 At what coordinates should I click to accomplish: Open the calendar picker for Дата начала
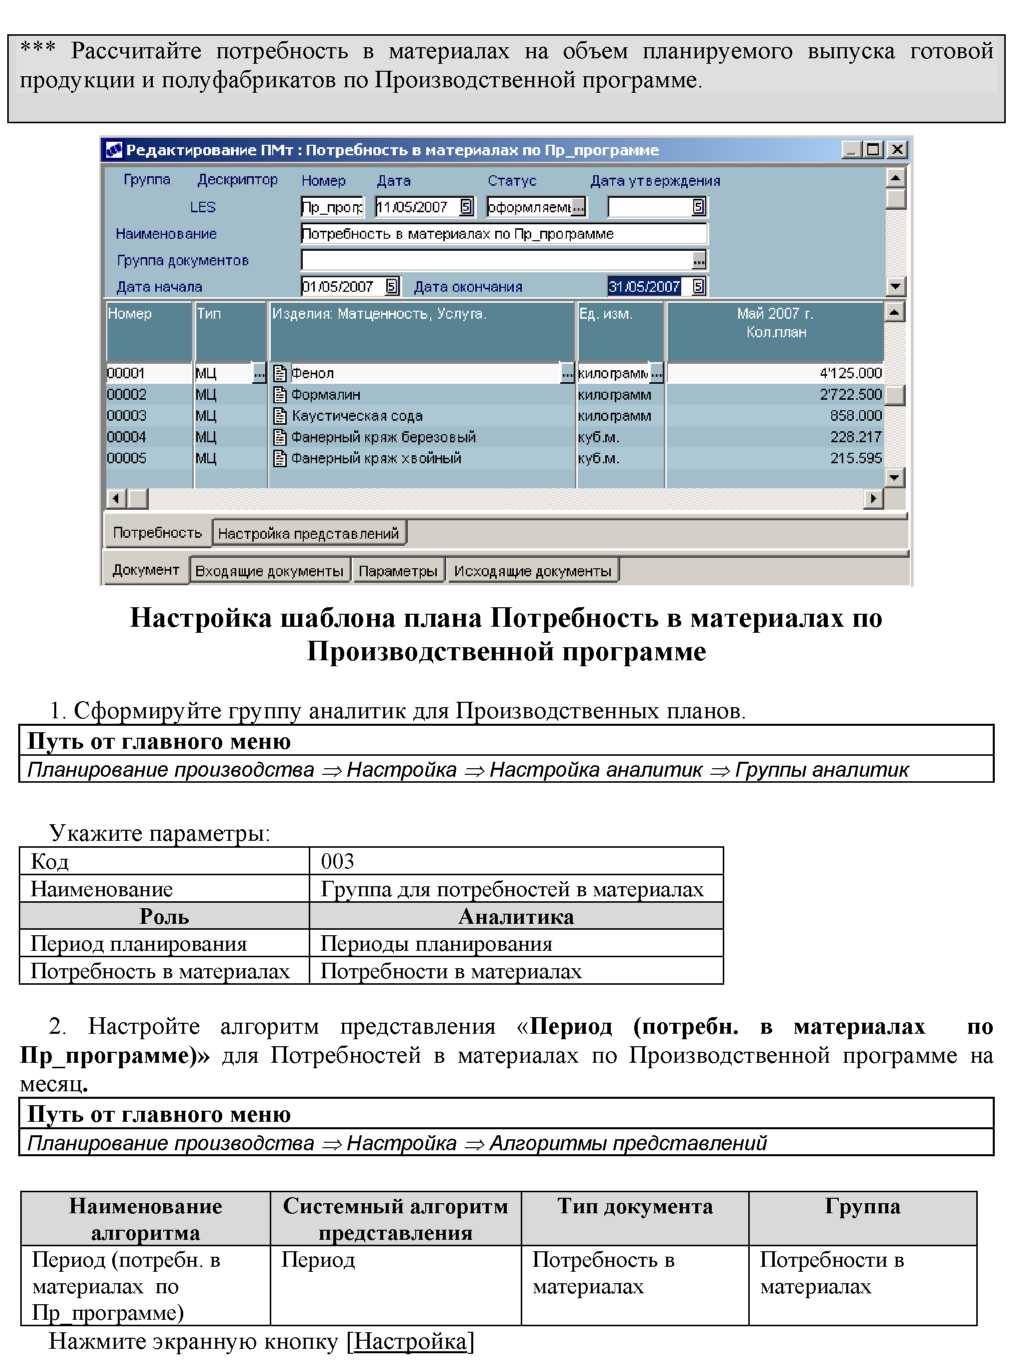[392, 286]
